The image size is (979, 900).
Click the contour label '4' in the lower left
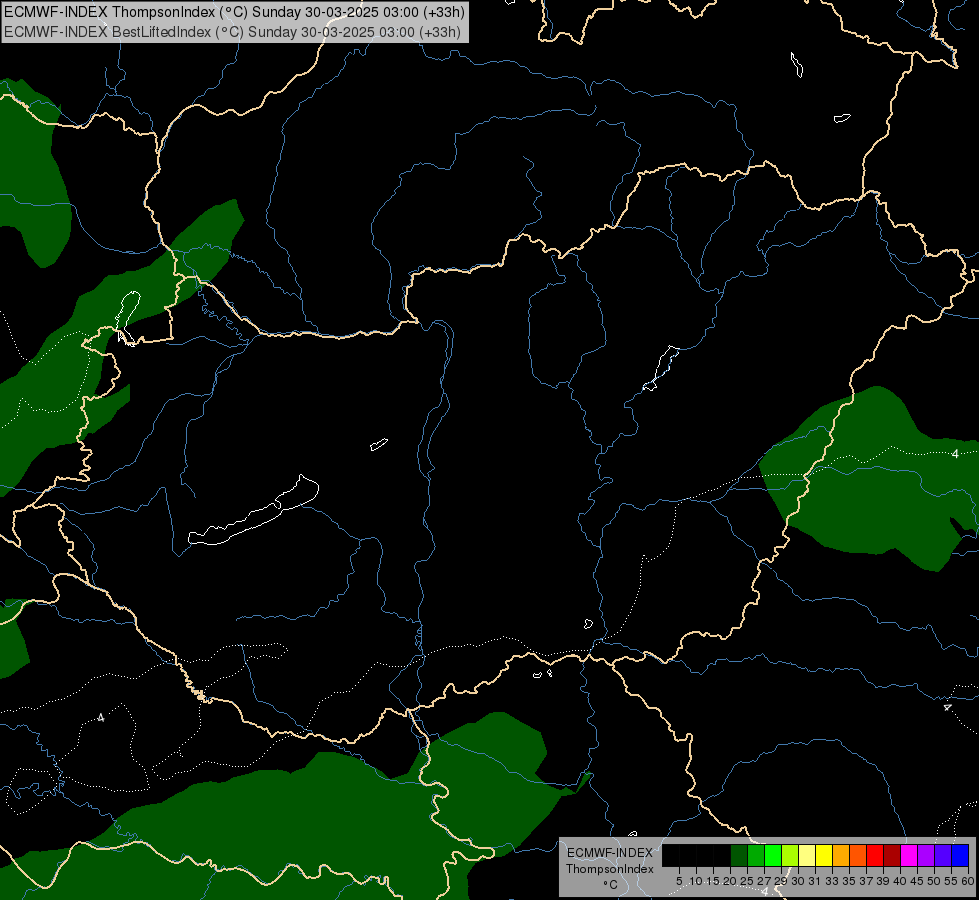point(101,718)
